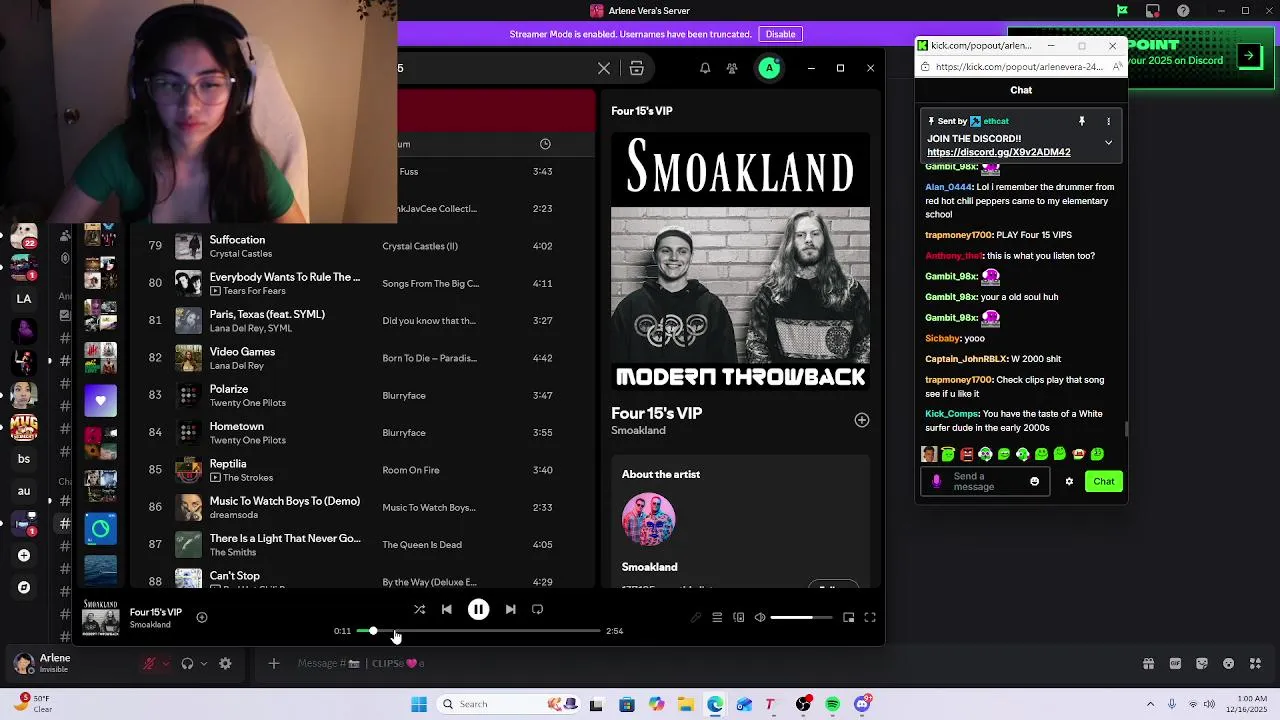This screenshot has height=720, width=1280.
Task: Open the Twenty One Pilots link under Polarize
Action: (247, 403)
